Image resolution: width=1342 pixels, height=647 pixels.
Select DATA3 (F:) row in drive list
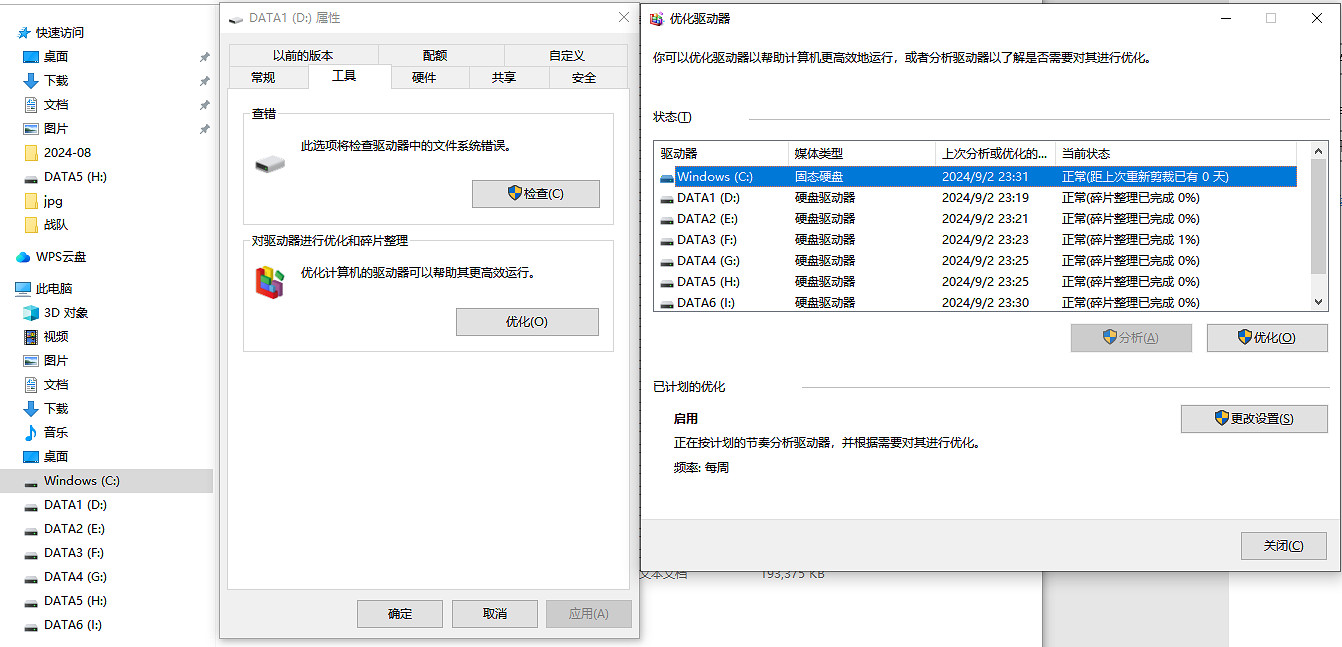(x=708, y=240)
